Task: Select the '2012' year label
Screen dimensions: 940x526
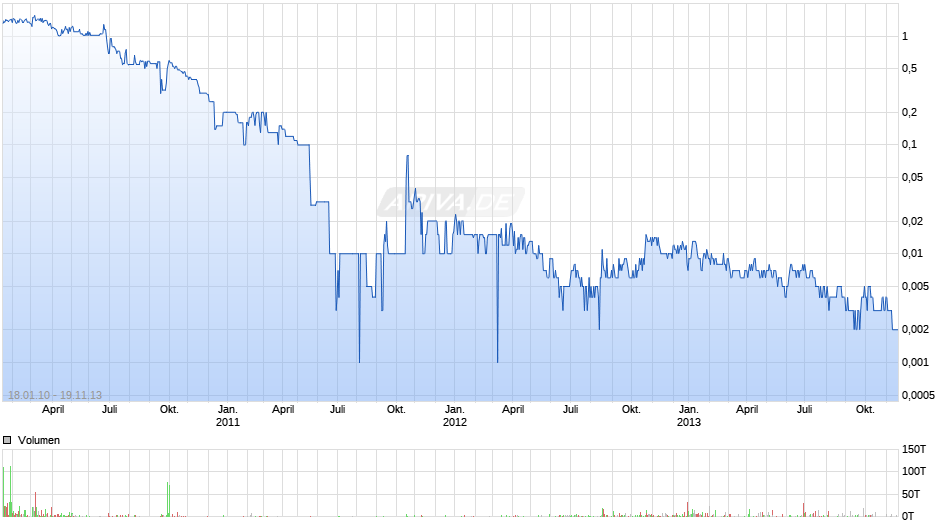Action: pyautogui.click(x=454, y=422)
